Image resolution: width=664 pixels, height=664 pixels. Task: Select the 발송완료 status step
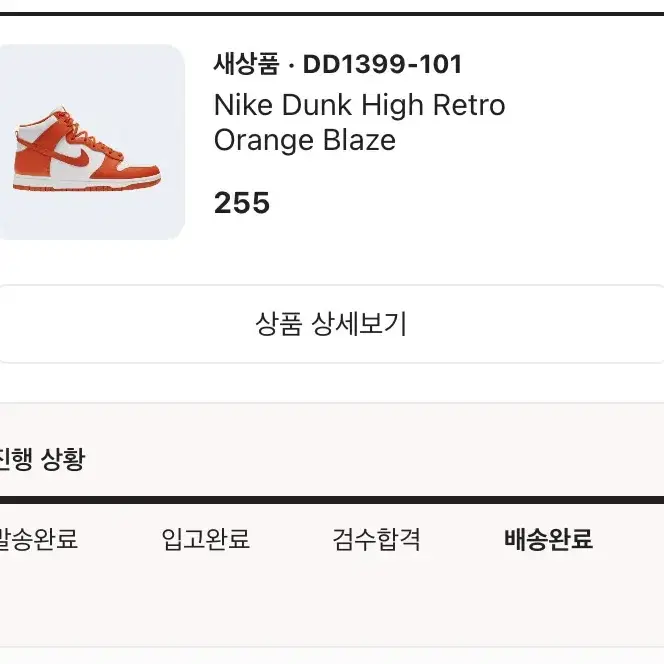[x=39, y=539]
